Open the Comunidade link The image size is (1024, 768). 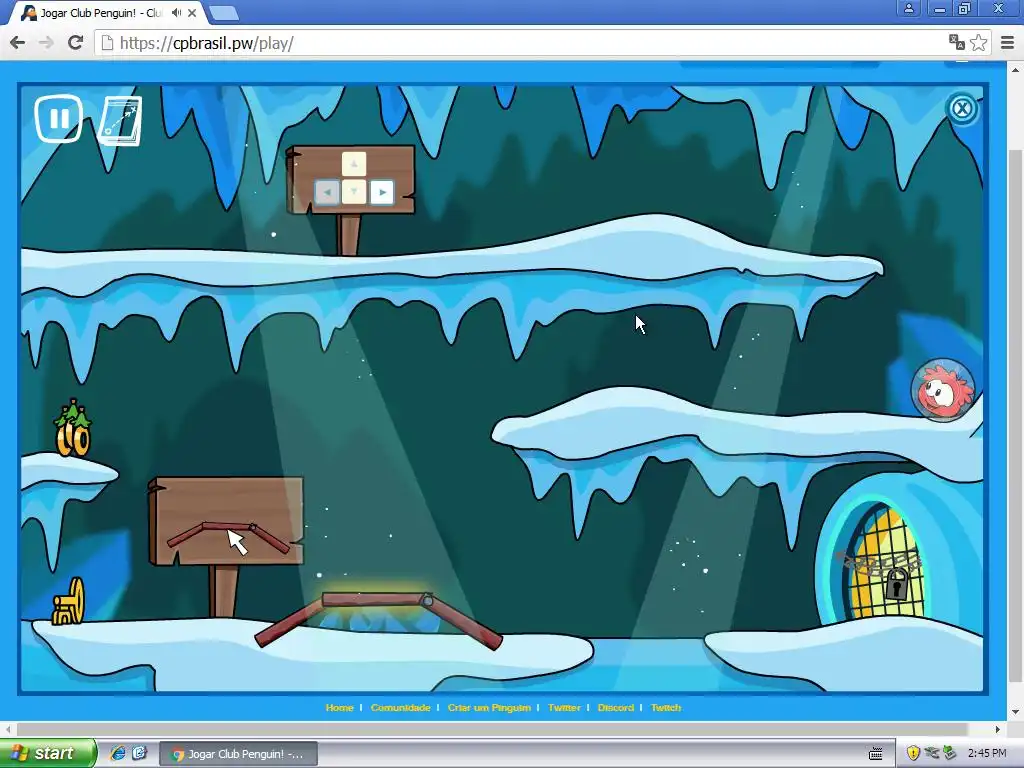point(400,707)
